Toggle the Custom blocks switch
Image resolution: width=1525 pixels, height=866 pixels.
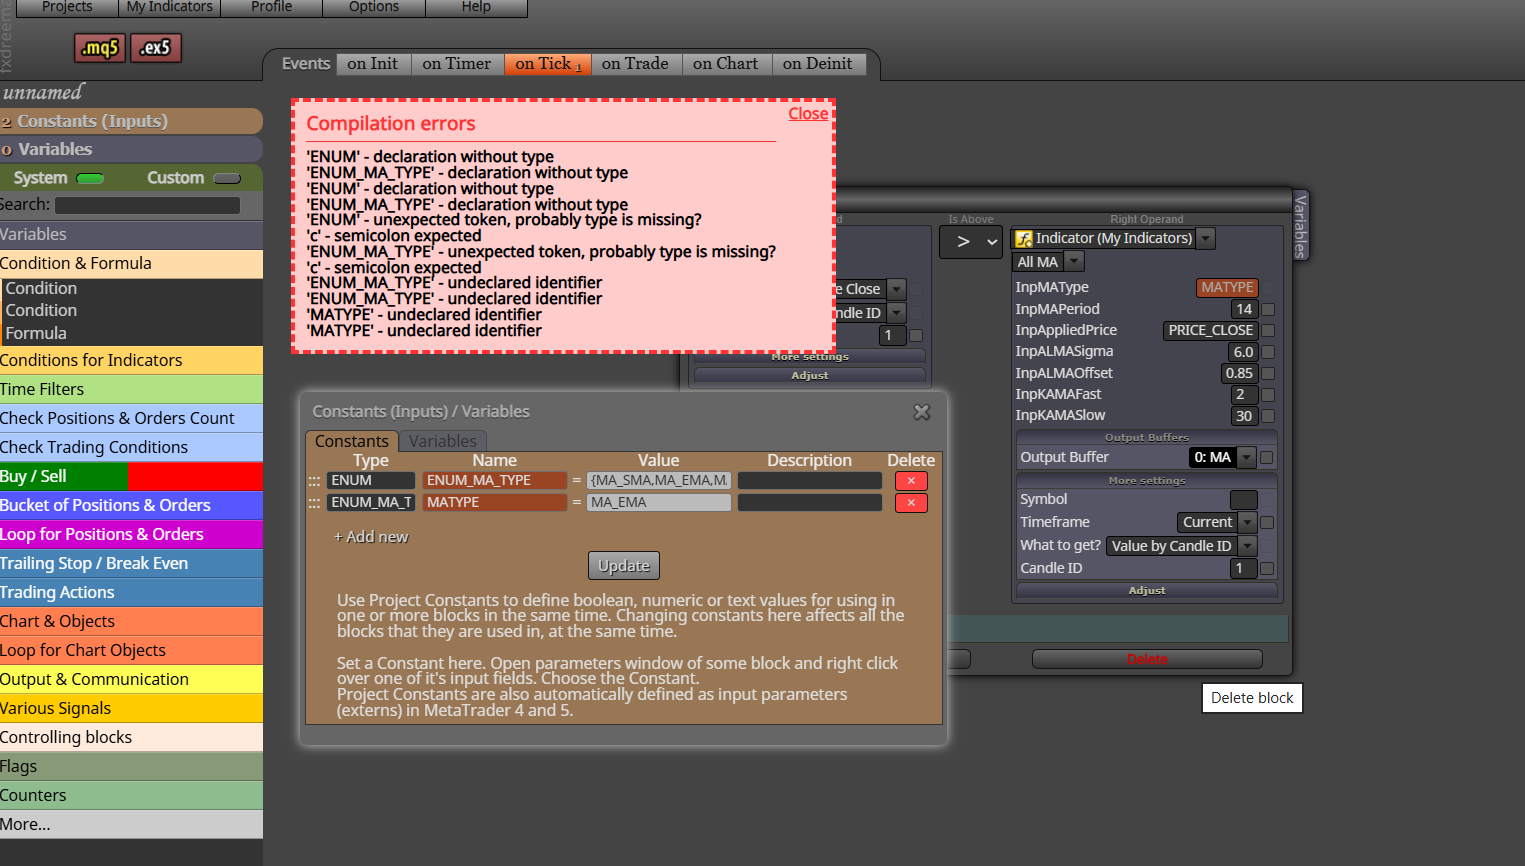click(x=227, y=179)
